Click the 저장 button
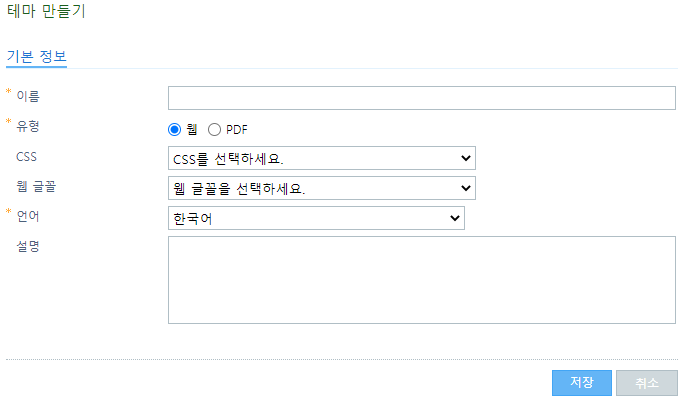The height and width of the screenshot is (401, 682). tap(582, 383)
